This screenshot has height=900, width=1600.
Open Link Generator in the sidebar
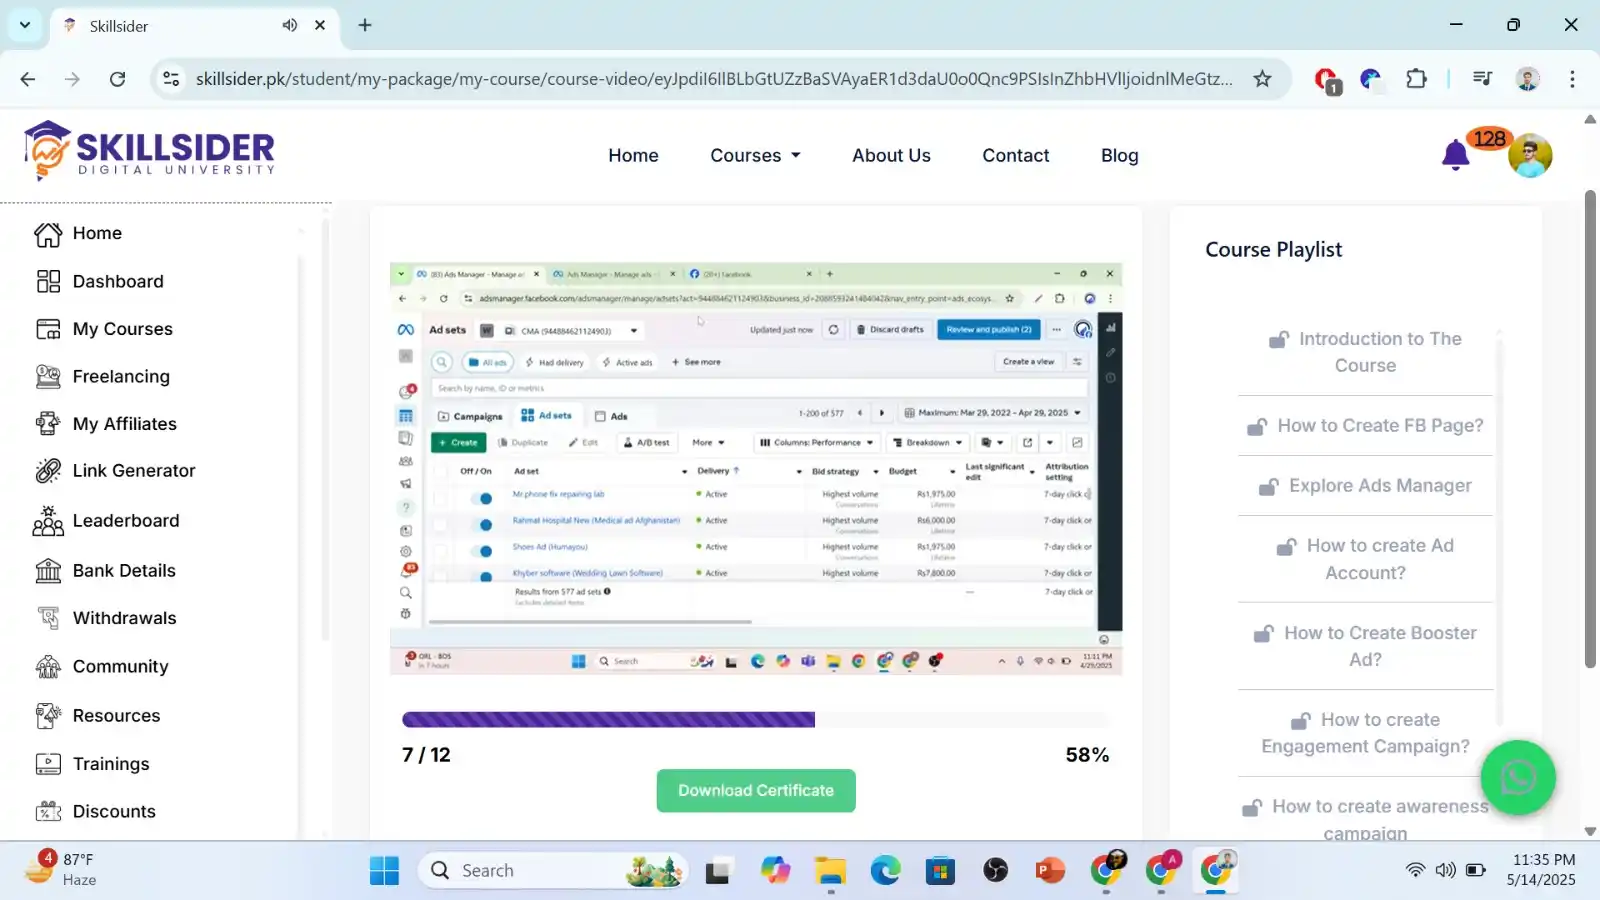[115, 471]
